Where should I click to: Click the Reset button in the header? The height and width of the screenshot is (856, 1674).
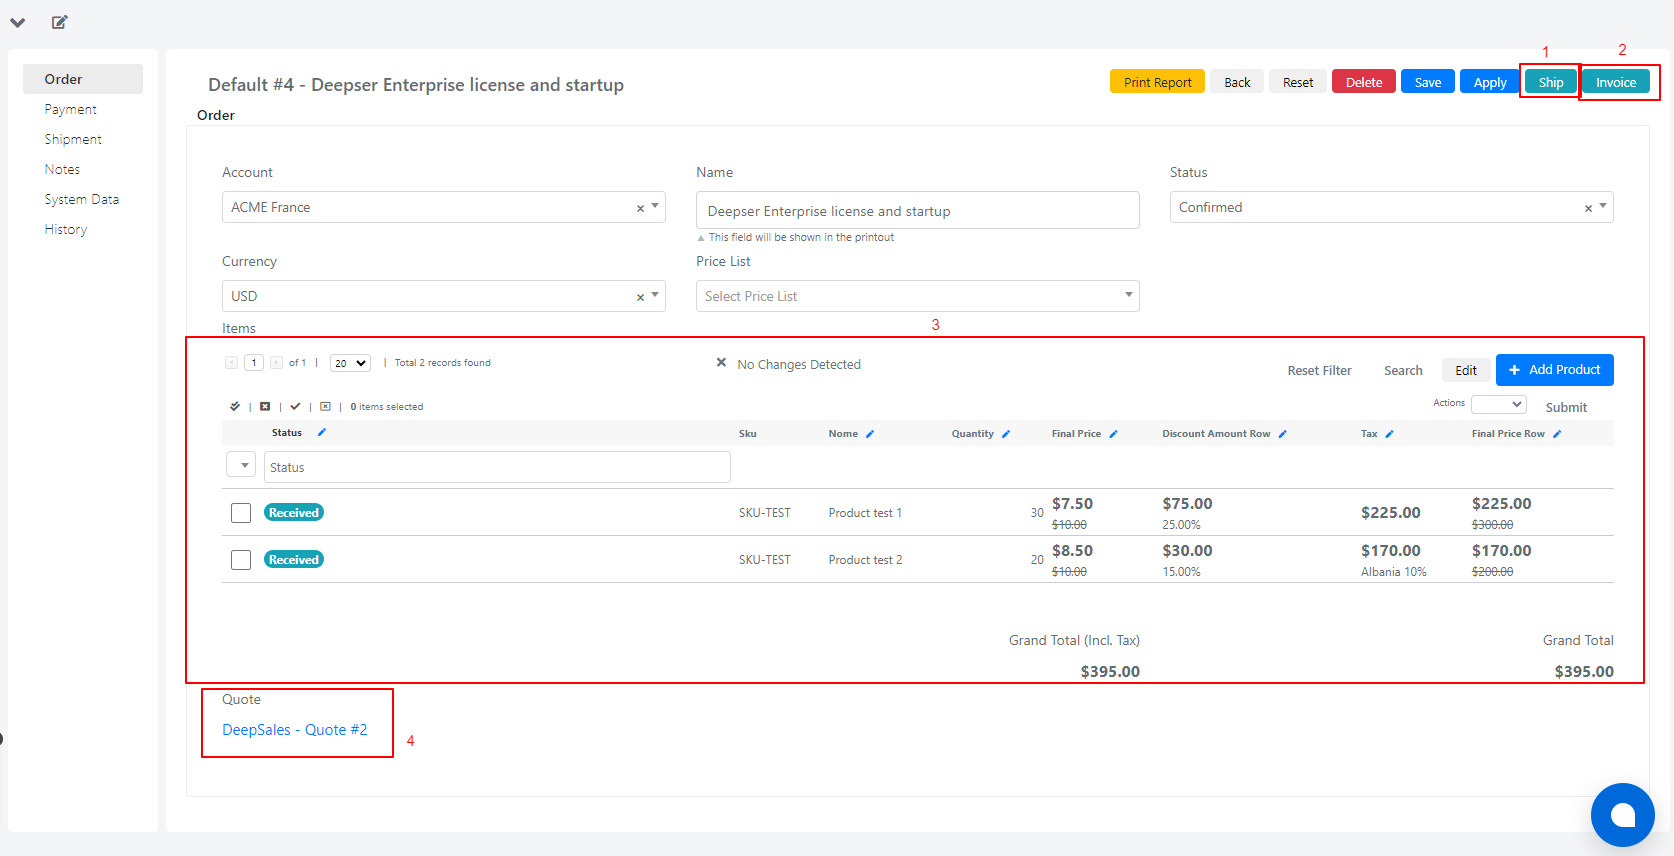pyautogui.click(x=1298, y=82)
